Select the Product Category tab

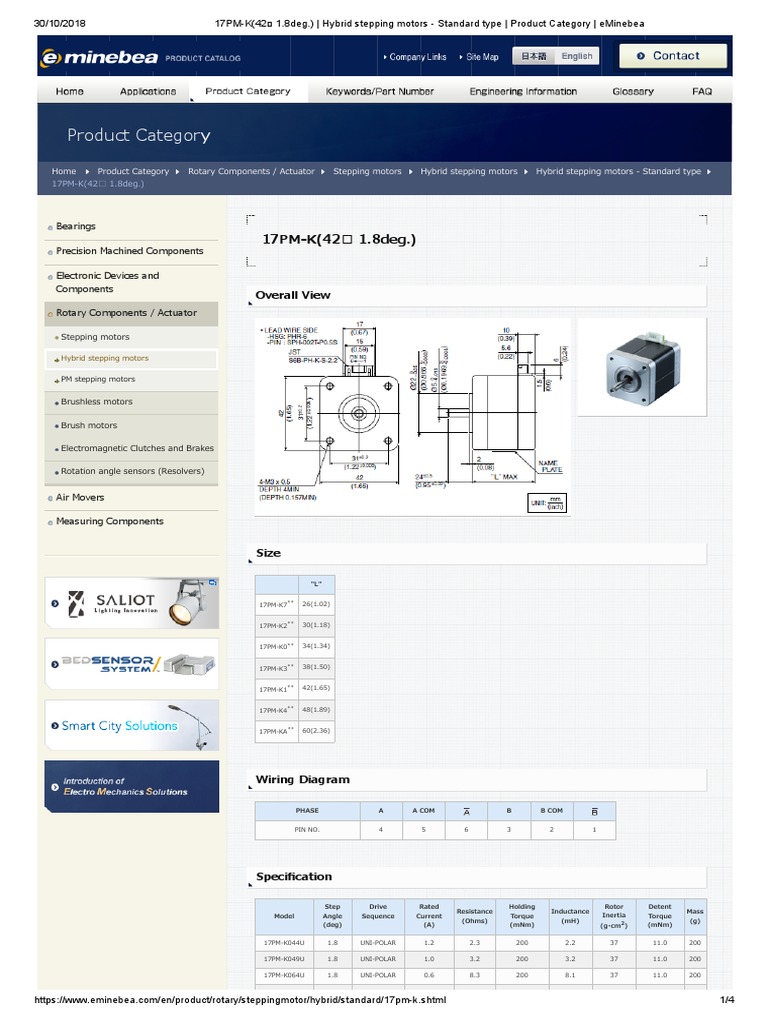click(248, 91)
